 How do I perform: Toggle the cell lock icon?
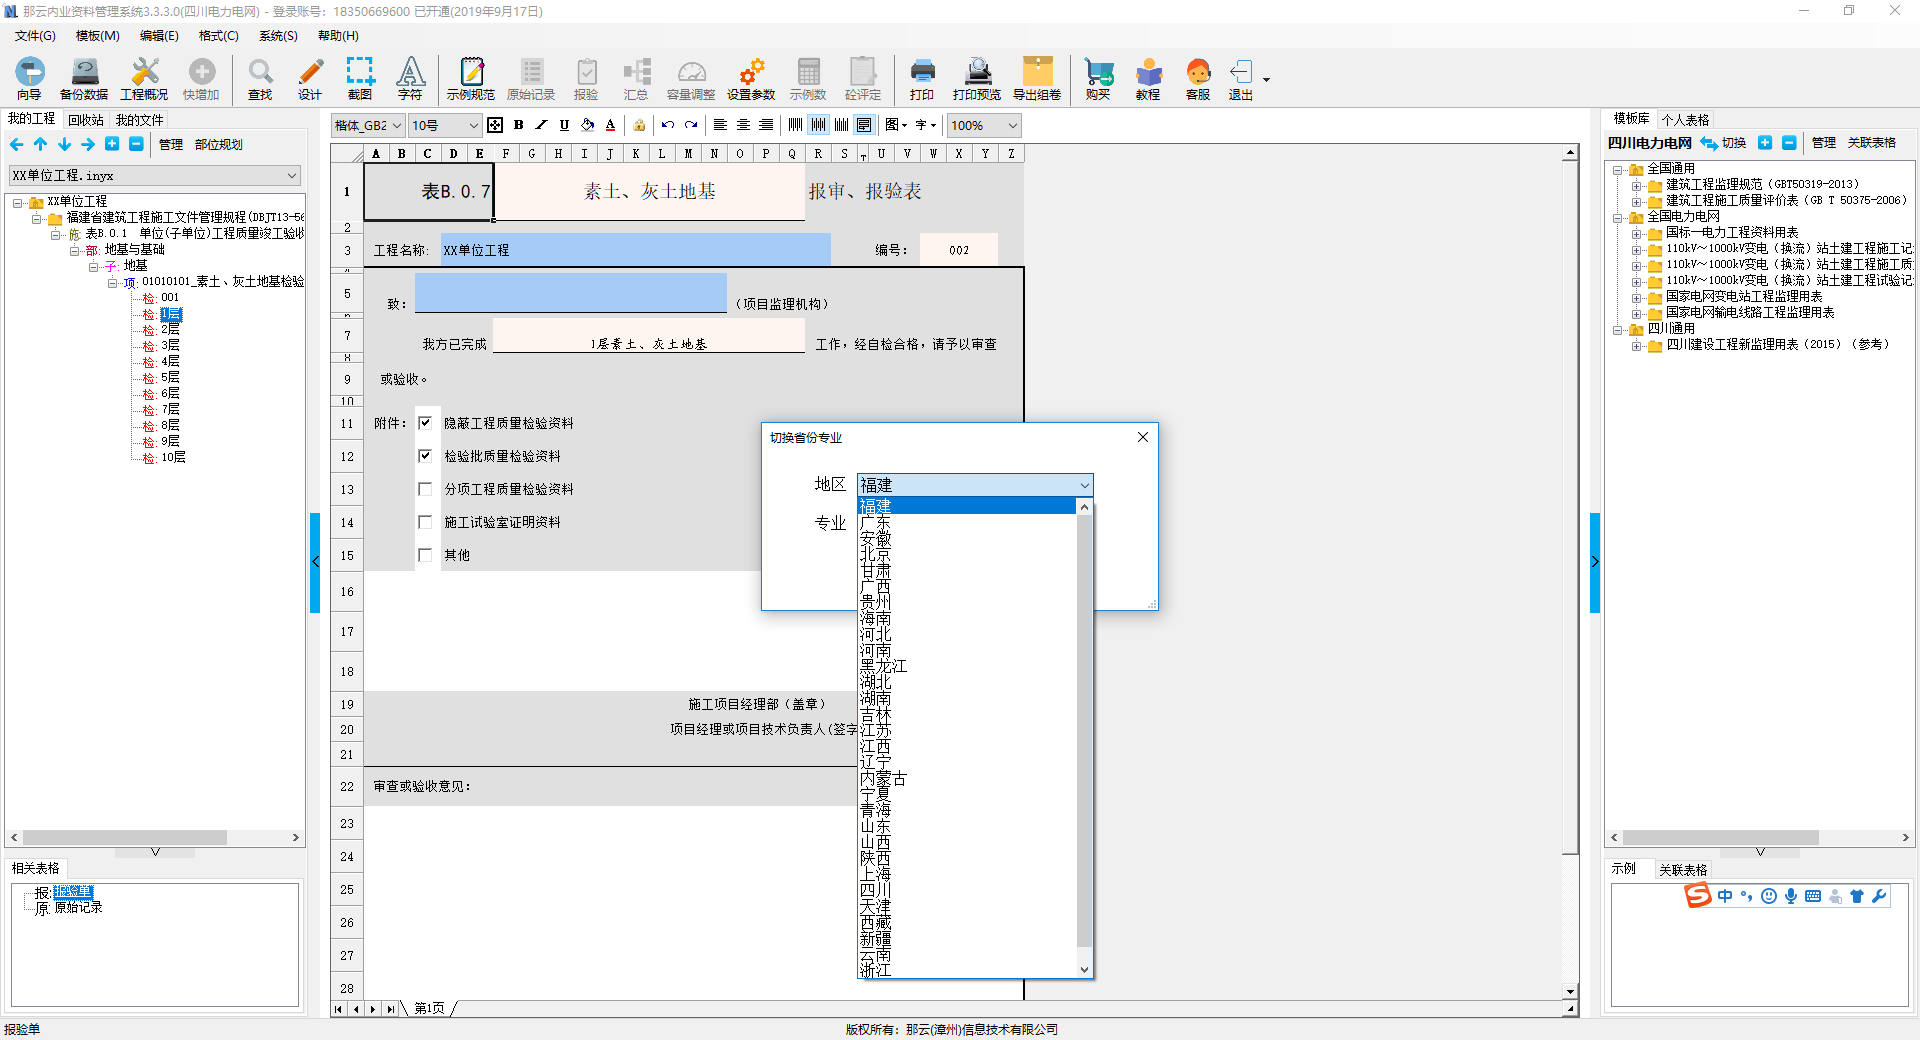pyautogui.click(x=639, y=125)
